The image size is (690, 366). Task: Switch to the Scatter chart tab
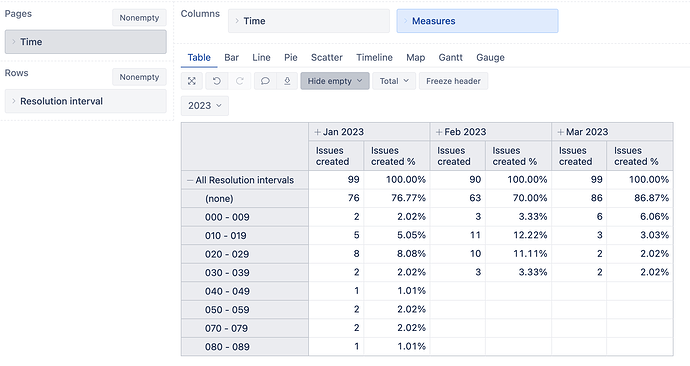[x=327, y=58]
